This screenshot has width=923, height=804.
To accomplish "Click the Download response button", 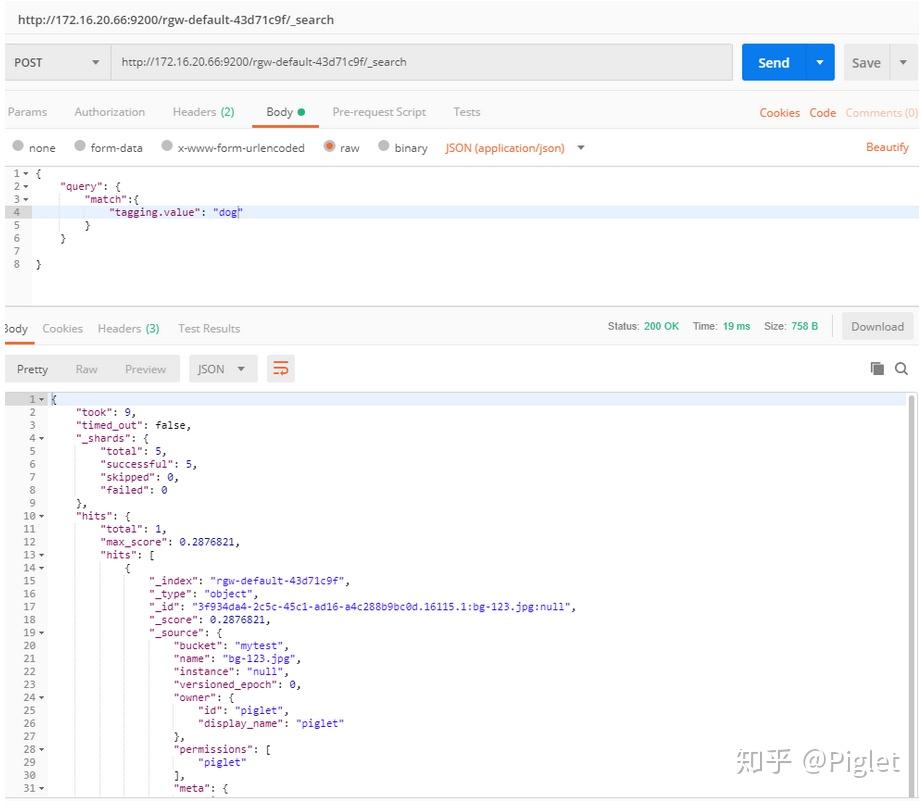I will [x=877, y=326].
